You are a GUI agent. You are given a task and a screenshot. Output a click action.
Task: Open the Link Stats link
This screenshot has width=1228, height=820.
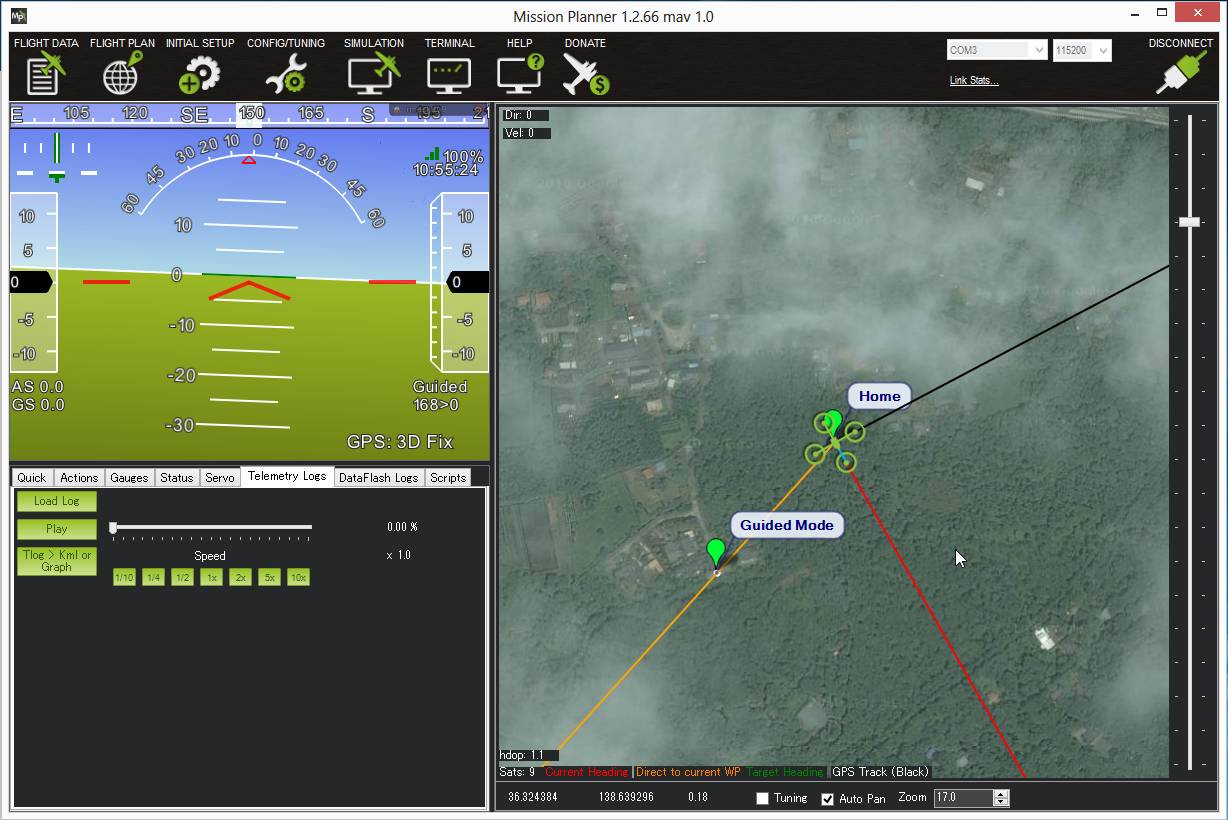(x=973, y=80)
